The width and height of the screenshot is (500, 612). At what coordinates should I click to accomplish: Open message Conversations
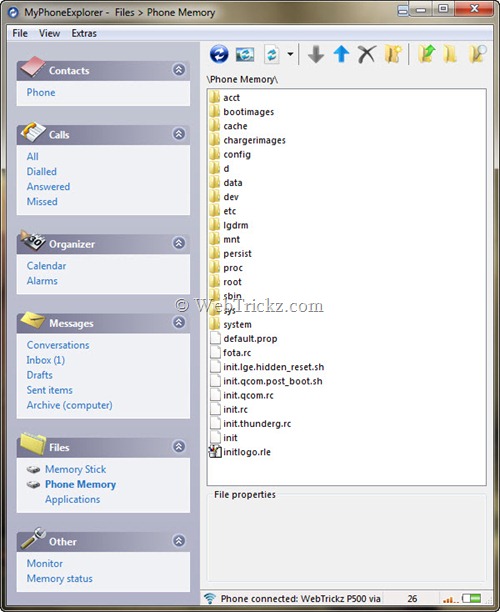pyautogui.click(x=58, y=345)
